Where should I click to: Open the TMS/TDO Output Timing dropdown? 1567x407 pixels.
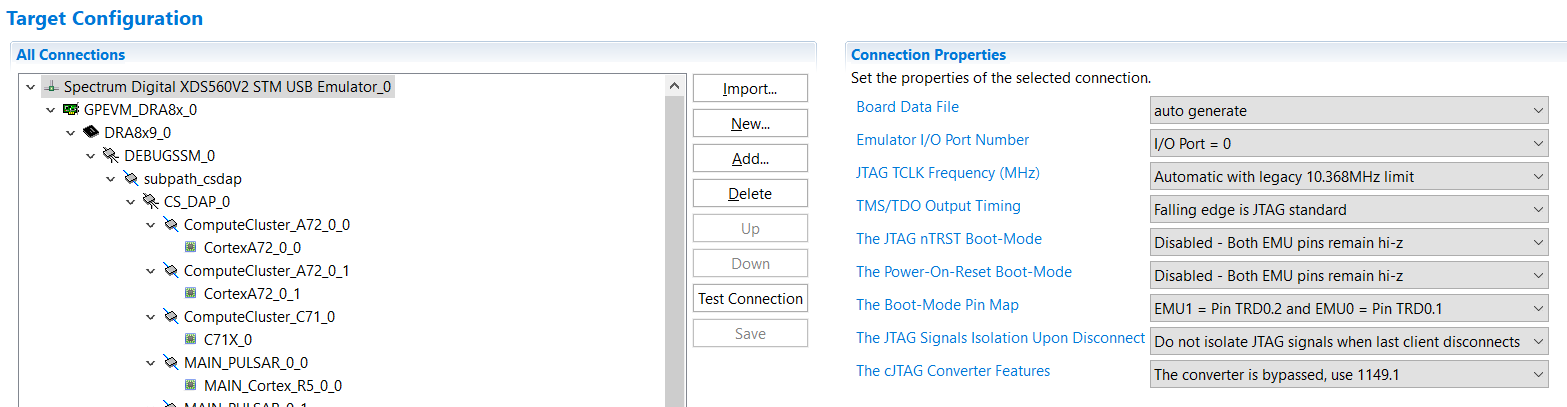tap(1349, 210)
